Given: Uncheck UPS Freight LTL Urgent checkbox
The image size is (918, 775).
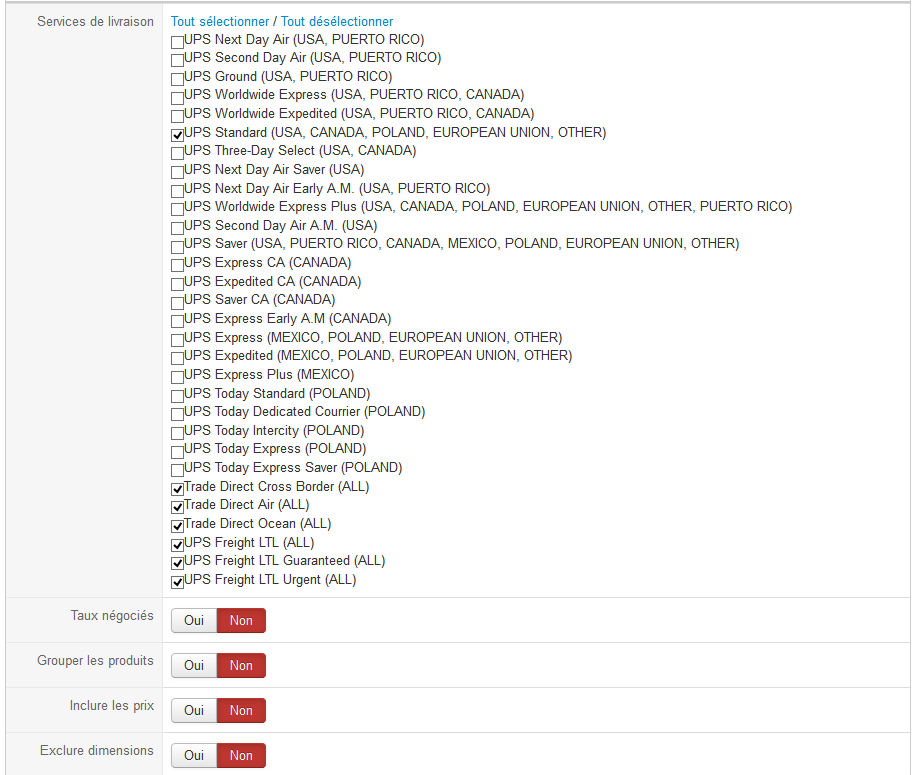Looking at the screenshot, I should 177,582.
